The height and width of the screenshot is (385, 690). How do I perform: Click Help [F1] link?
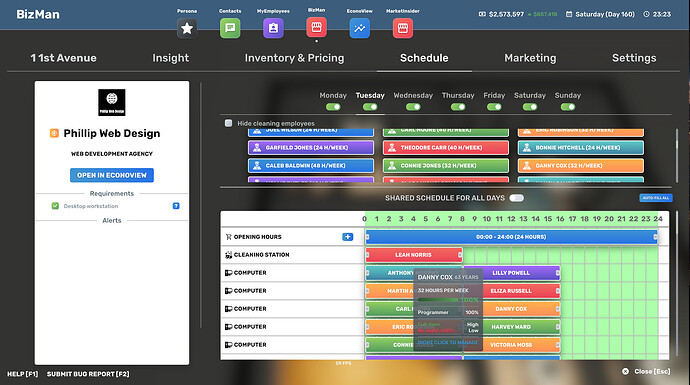point(22,374)
